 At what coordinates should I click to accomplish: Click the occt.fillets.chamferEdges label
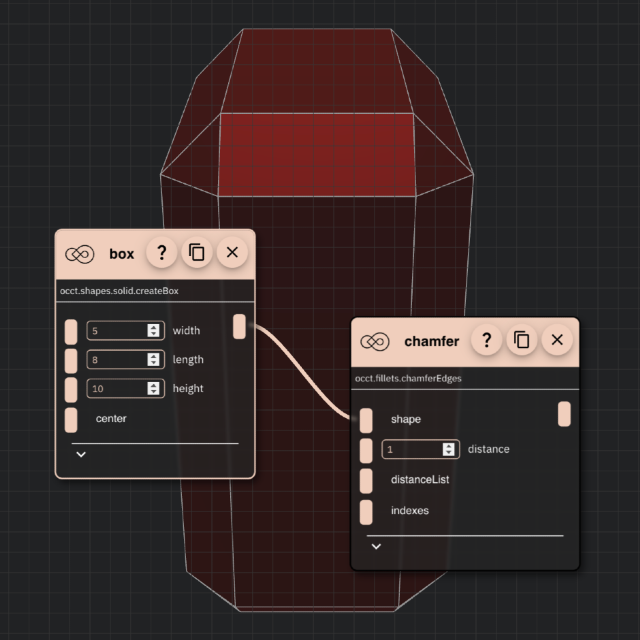click(x=408, y=378)
